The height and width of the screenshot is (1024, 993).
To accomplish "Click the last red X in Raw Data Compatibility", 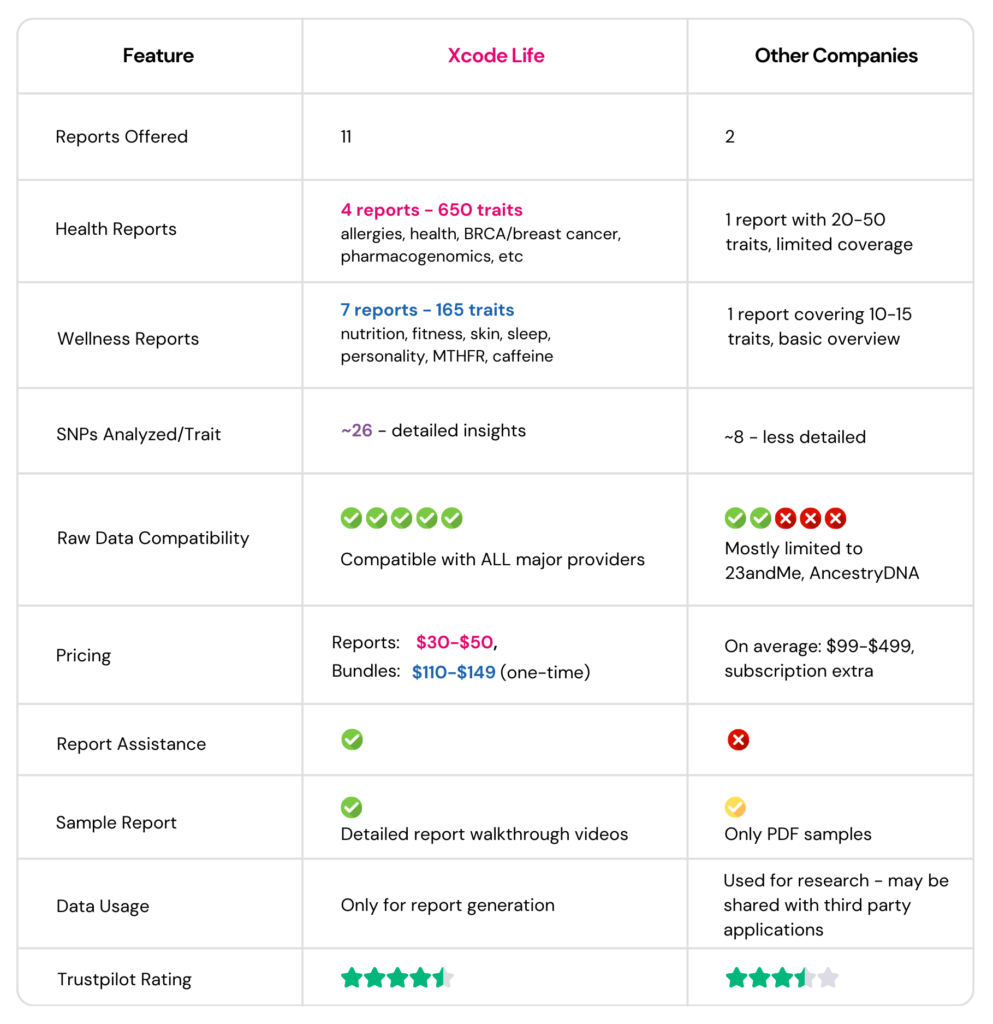I will click(836, 518).
